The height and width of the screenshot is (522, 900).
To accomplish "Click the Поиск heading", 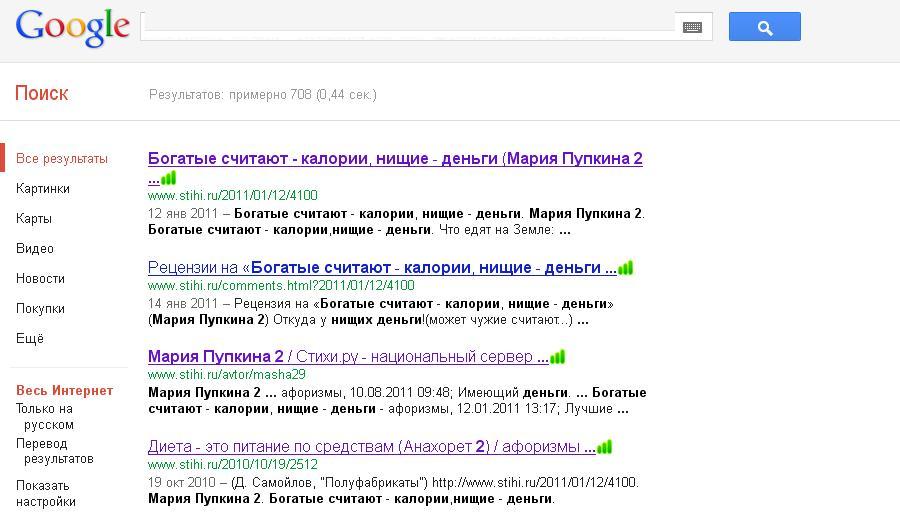I will click(x=41, y=93).
